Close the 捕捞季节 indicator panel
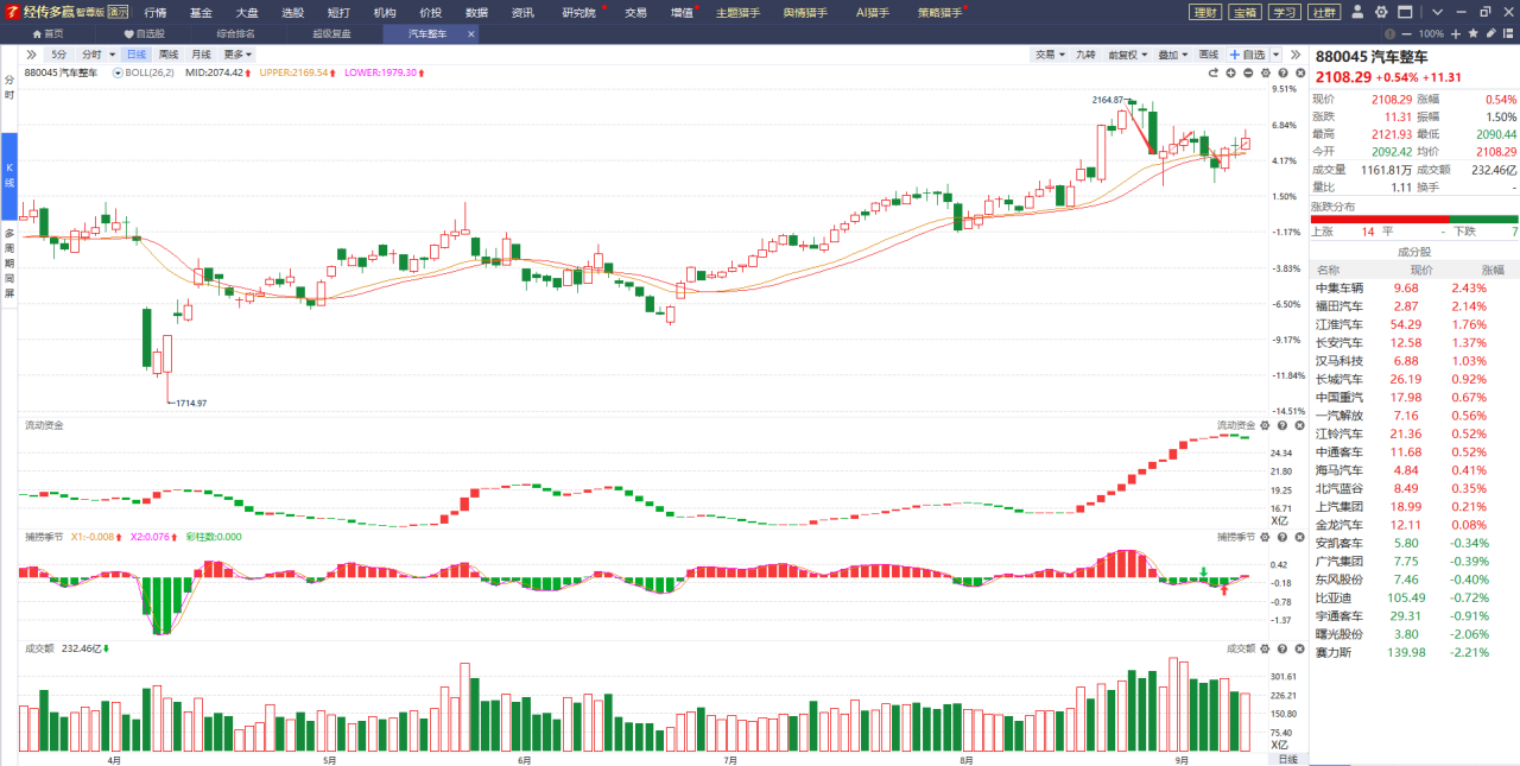The width and height of the screenshot is (1520, 766). [1298, 537]
